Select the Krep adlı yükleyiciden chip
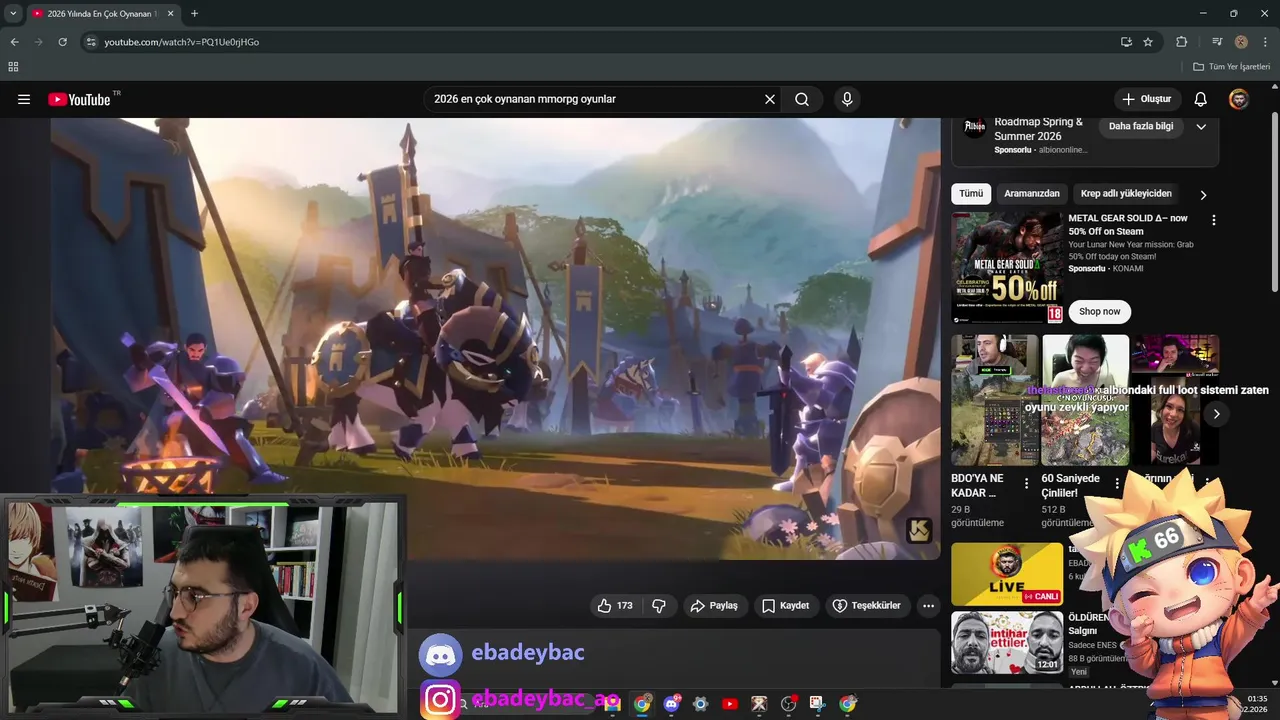Screen dimensions: 1280x720 (1126, 194)
